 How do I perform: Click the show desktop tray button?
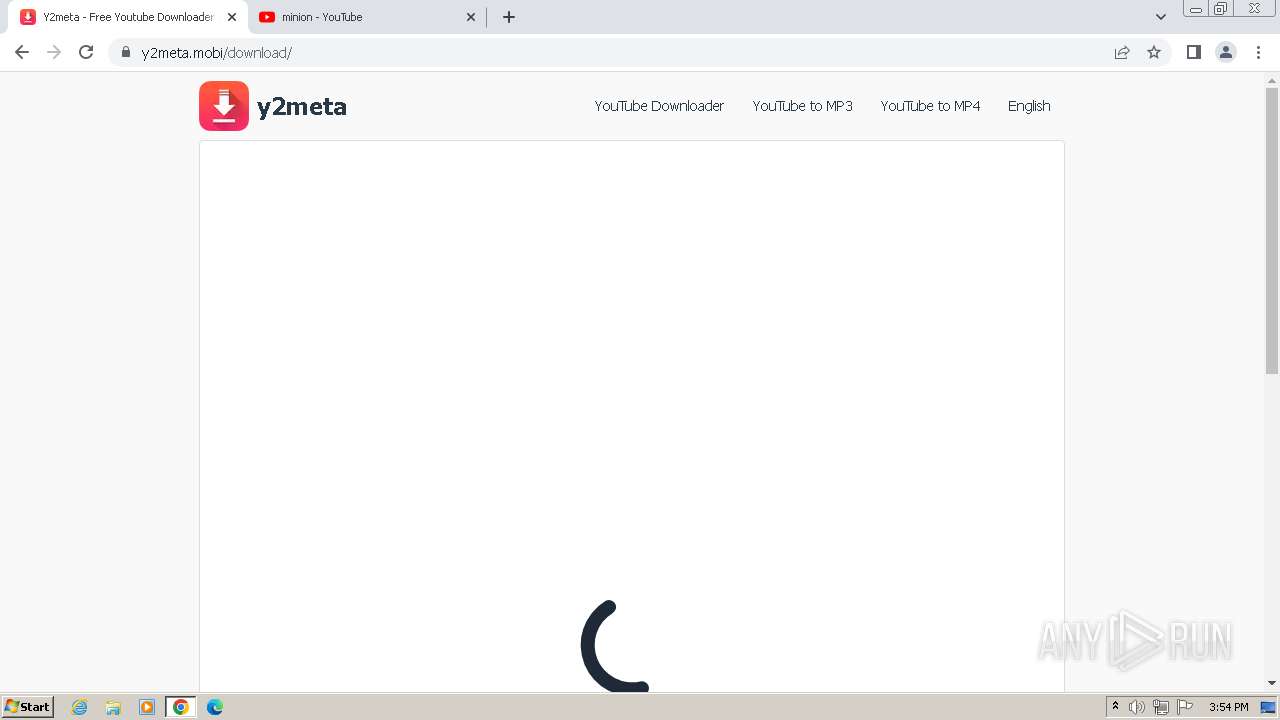click(1268, 707)
